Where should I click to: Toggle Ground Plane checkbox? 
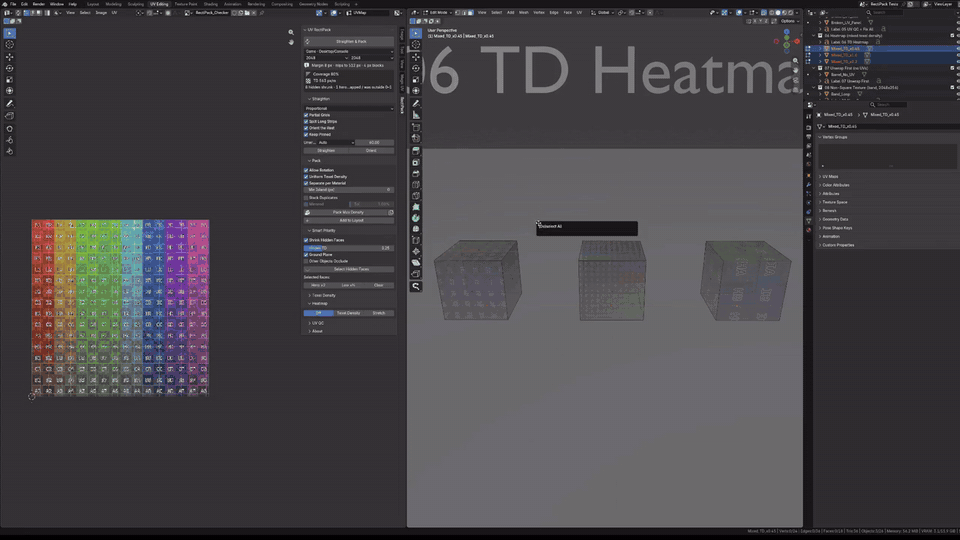tap(306, 255)
